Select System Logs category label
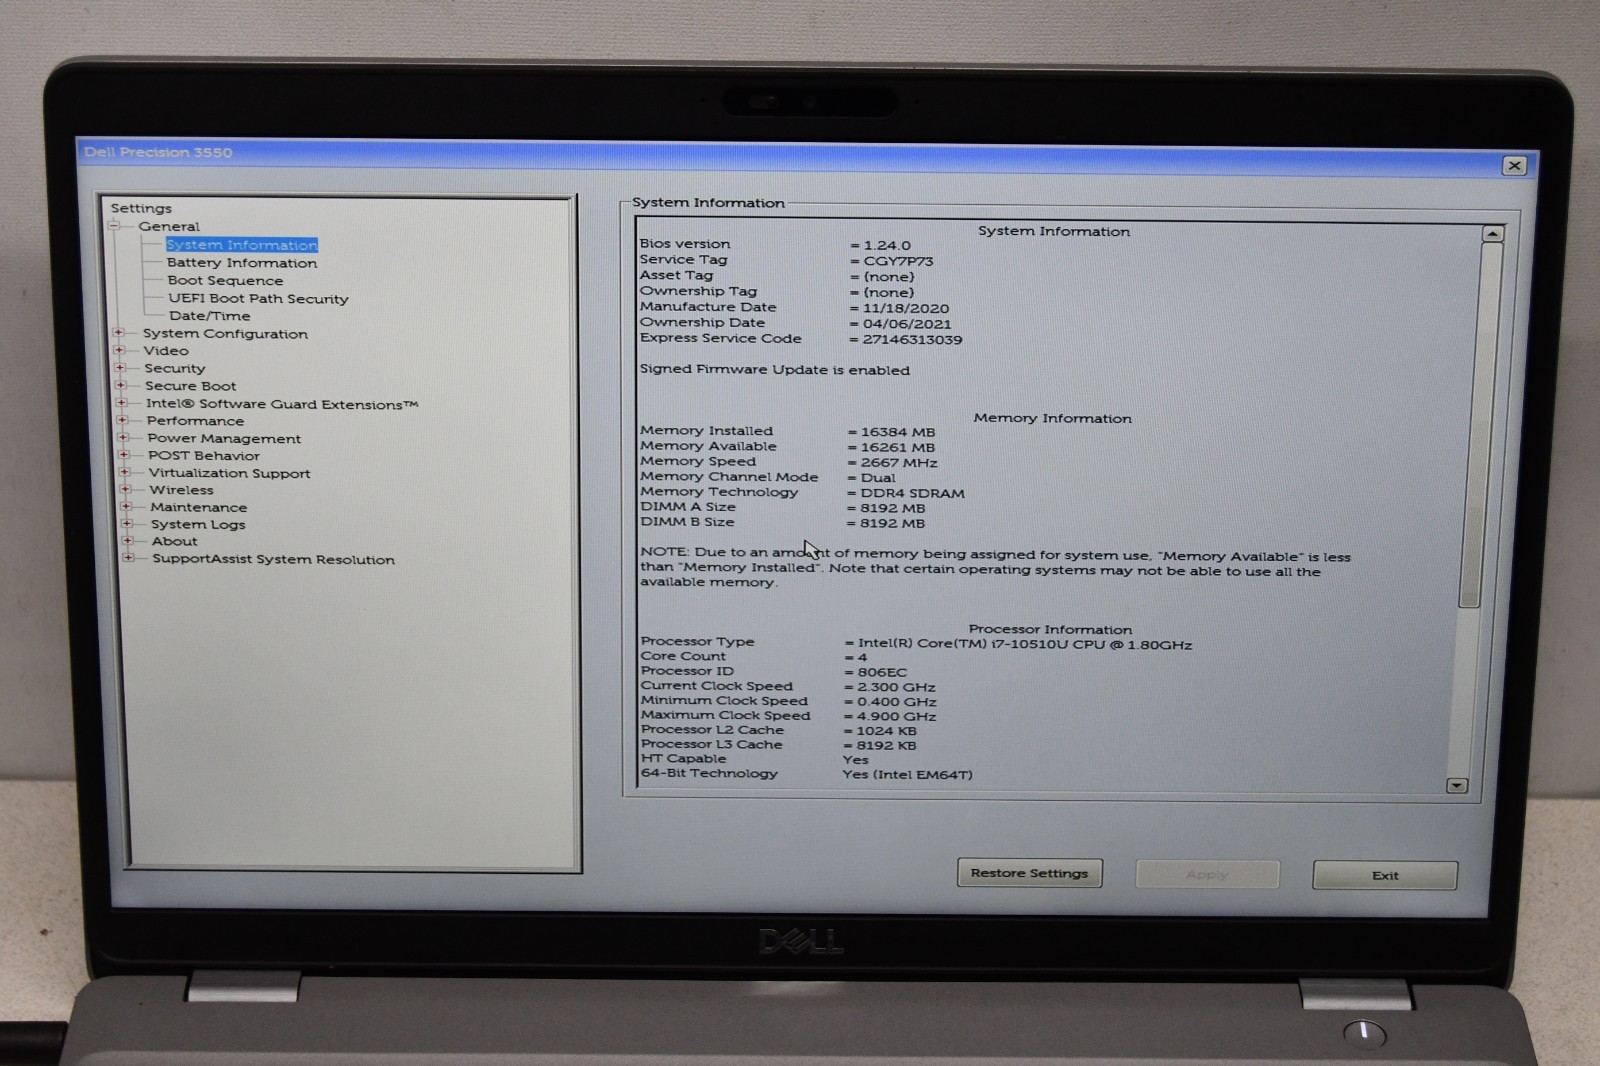 [198, 525]
